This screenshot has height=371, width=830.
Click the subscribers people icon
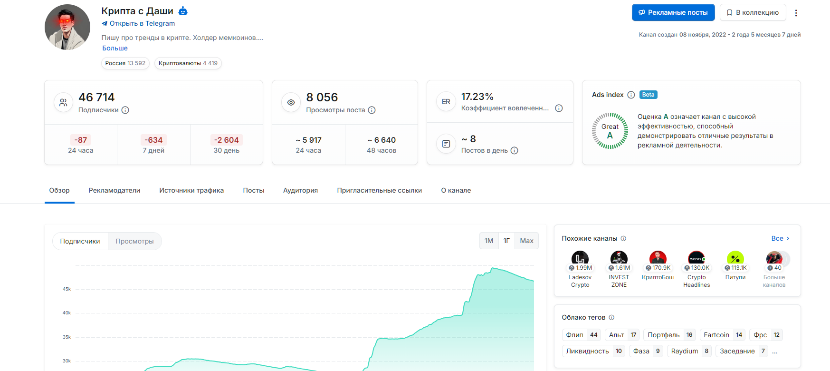pos(63,103)
